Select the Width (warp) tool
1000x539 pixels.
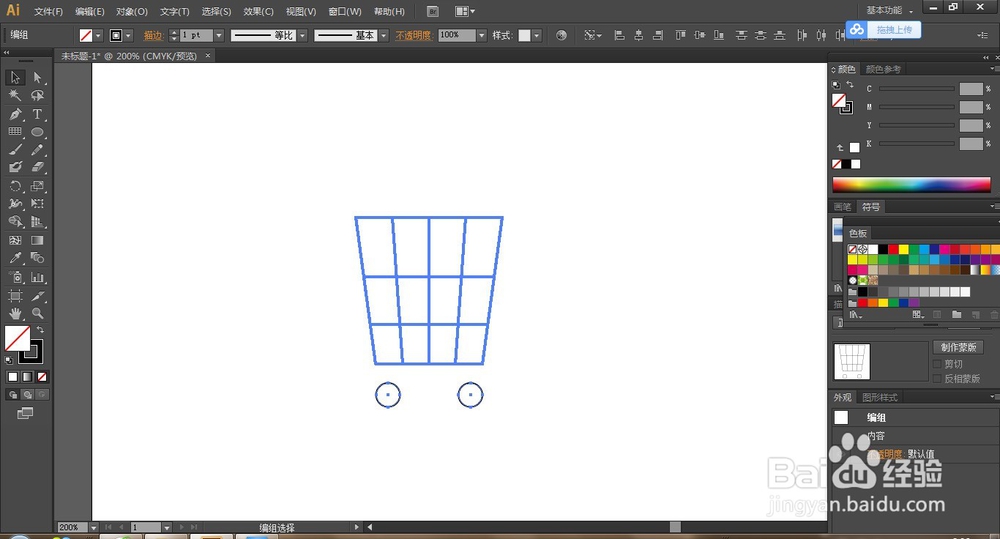click(15, 204)
